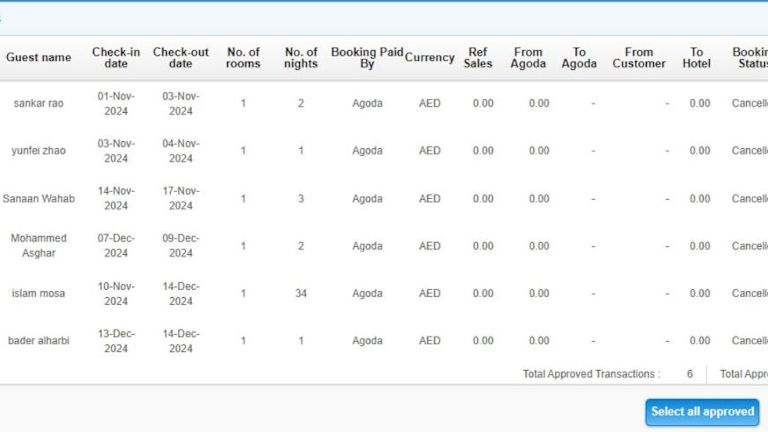Select the No. of nights header
Viewport: 768px width, 432px height.
[x=301, y=58]
